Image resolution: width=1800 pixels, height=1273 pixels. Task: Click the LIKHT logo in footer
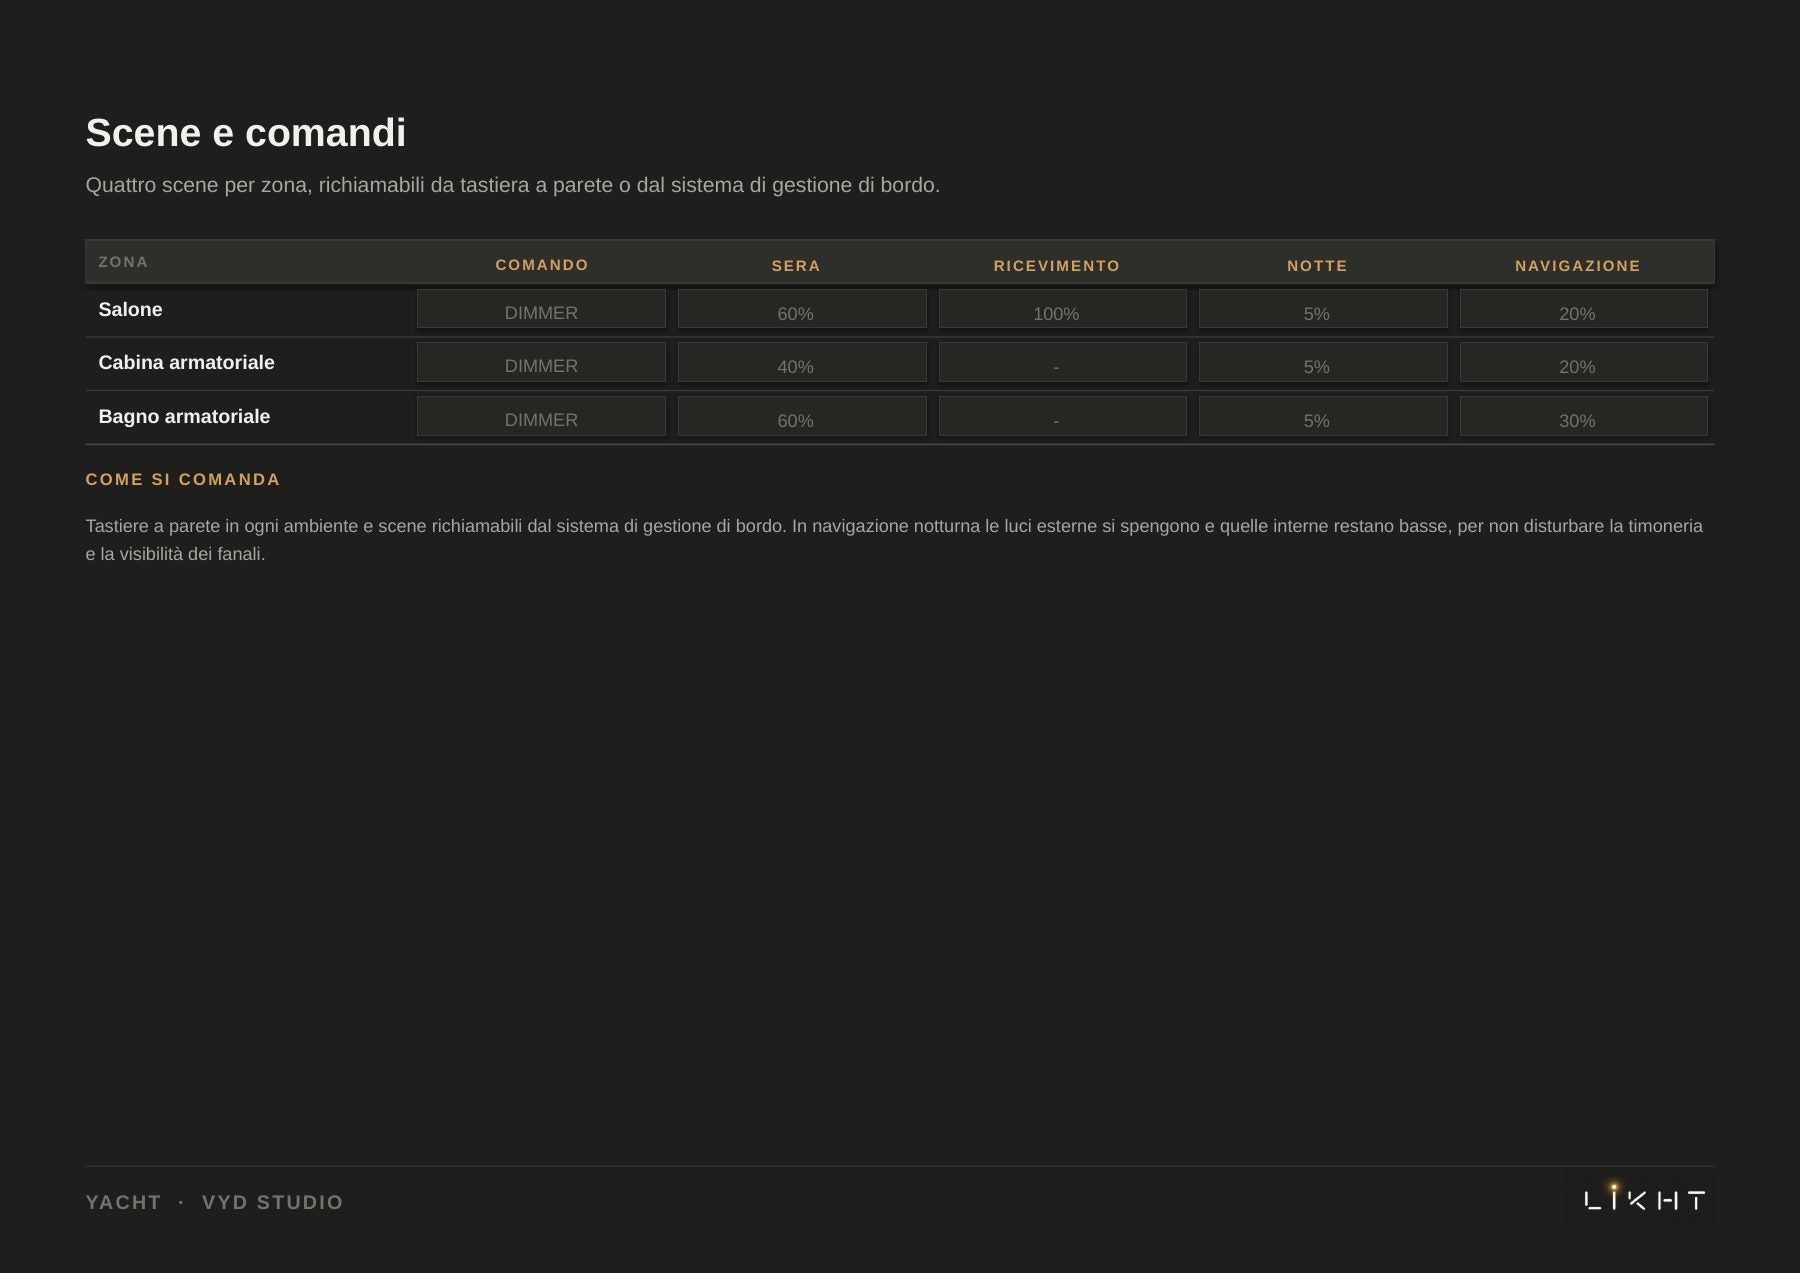[x=1644, y=1199]
